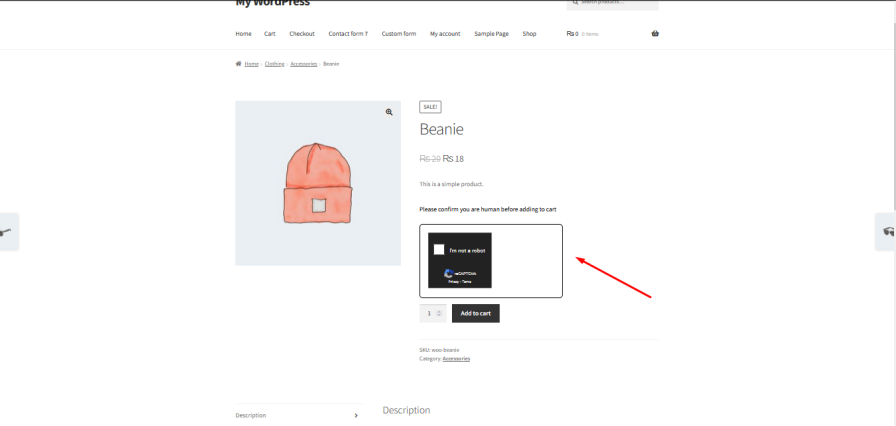Click the Rs 0 cart total
The width and height of the screenshot is (896, 426).
click(x=572, y=34)
